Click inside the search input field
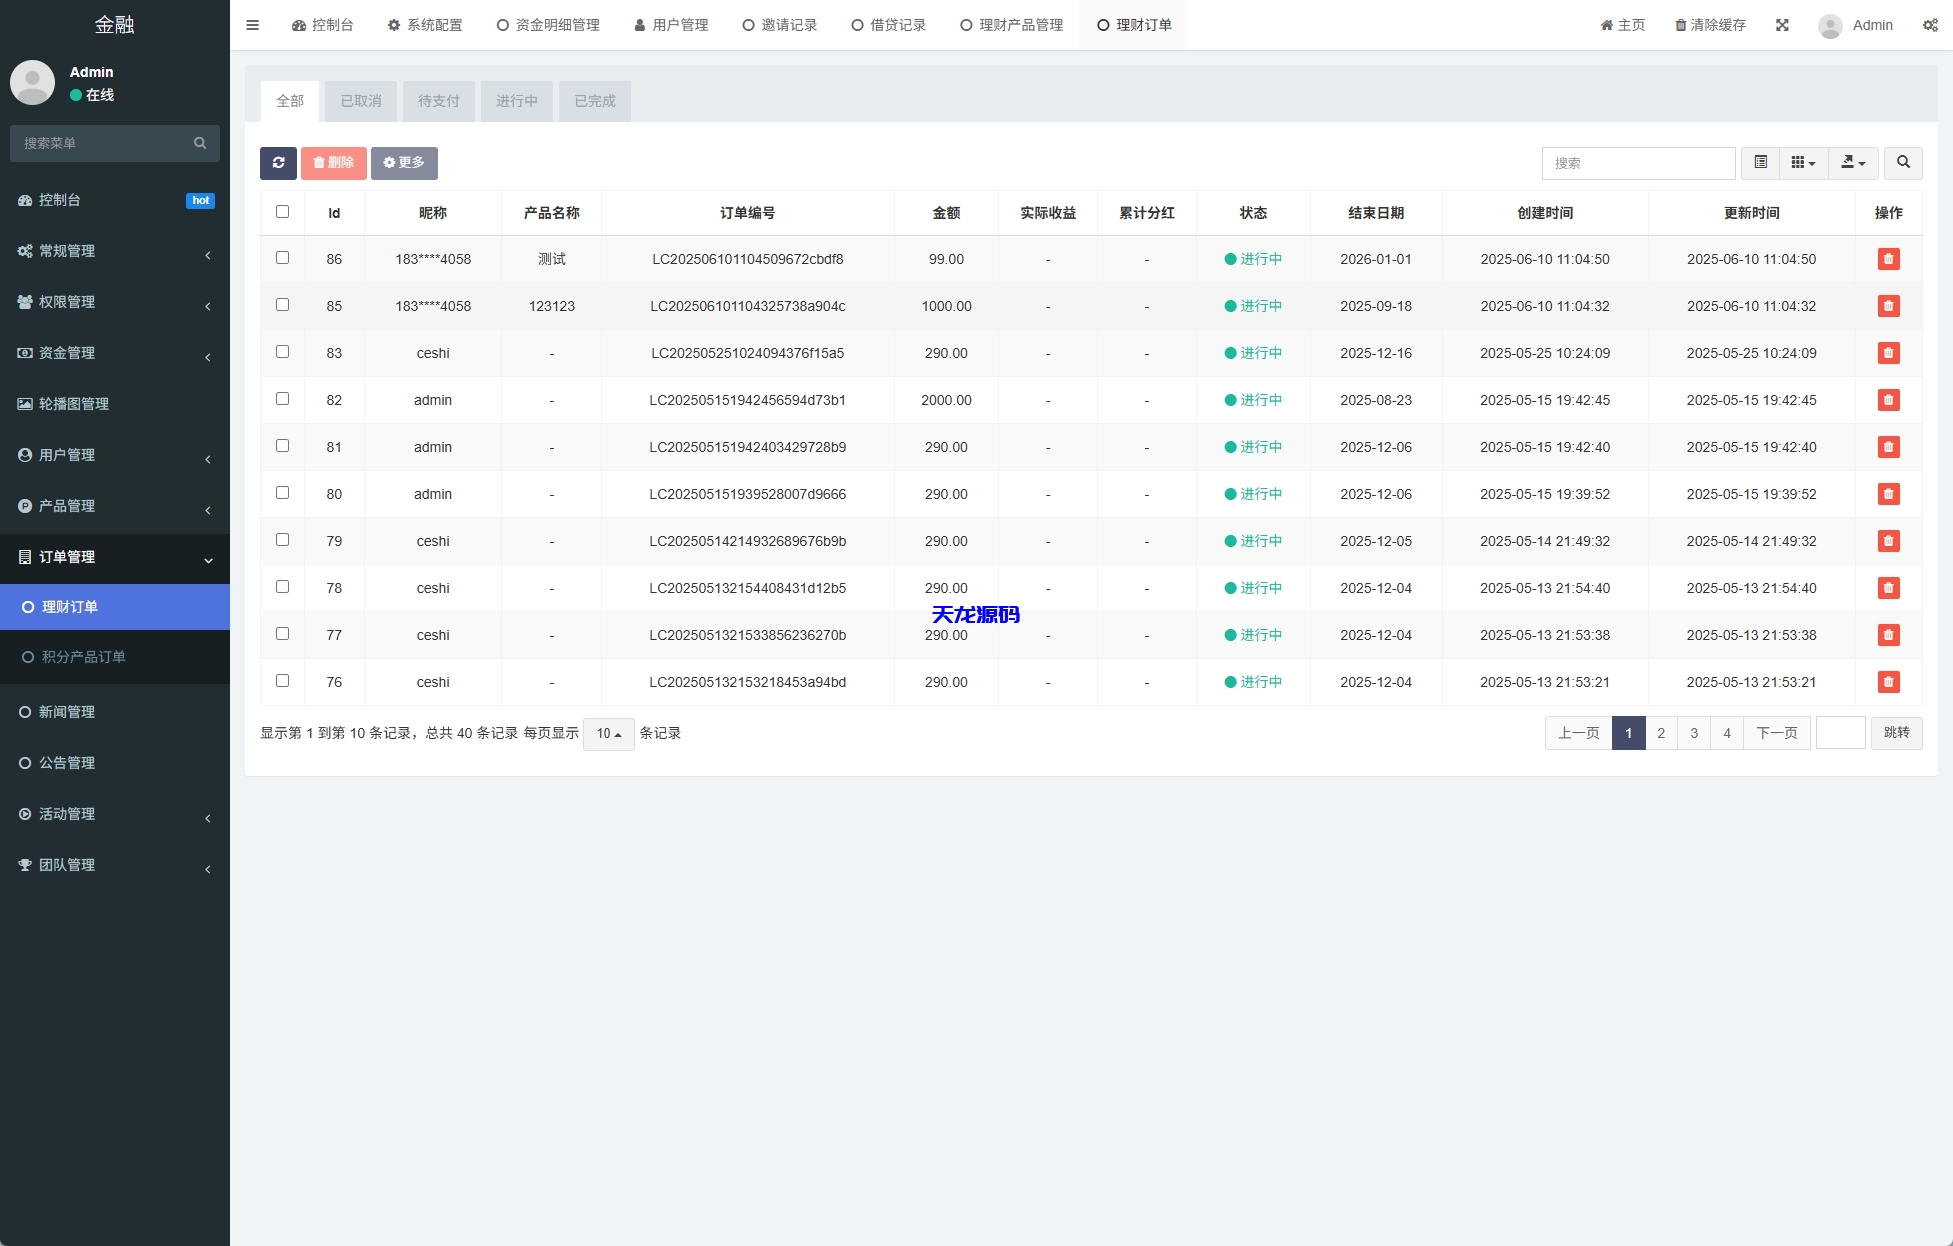 [1638, 163]
